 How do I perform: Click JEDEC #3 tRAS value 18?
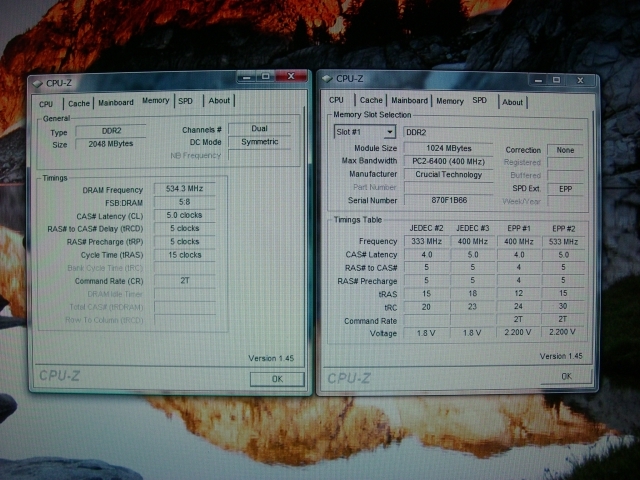[473, 293]
